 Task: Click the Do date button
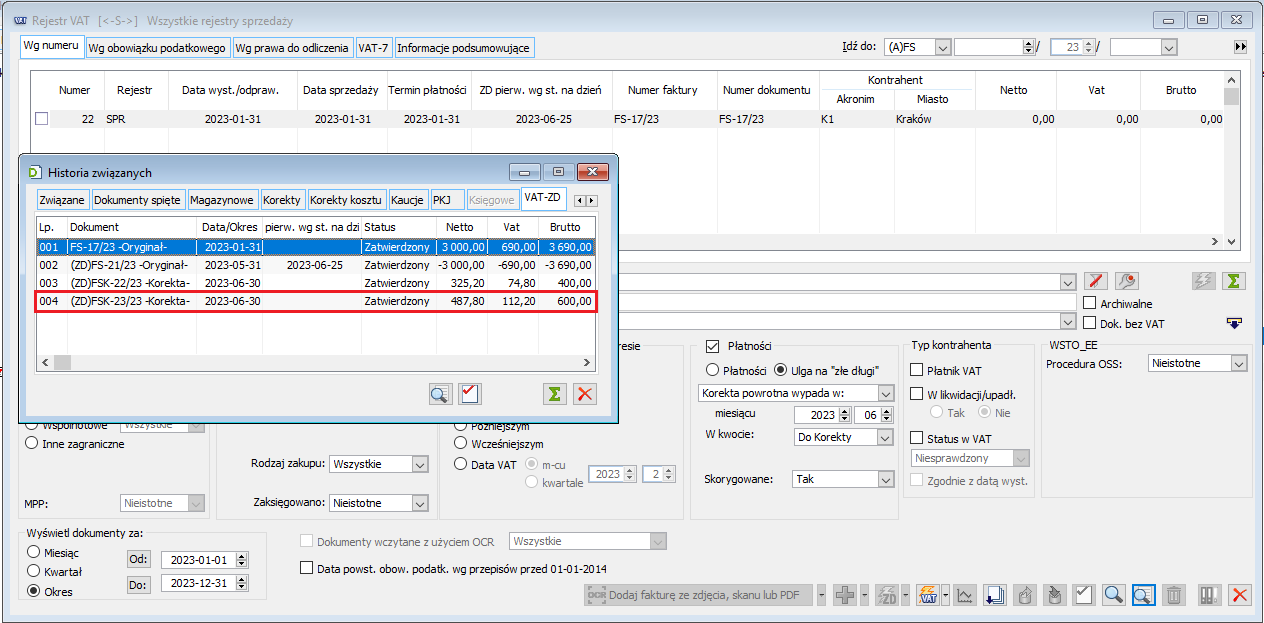[139, 583]
